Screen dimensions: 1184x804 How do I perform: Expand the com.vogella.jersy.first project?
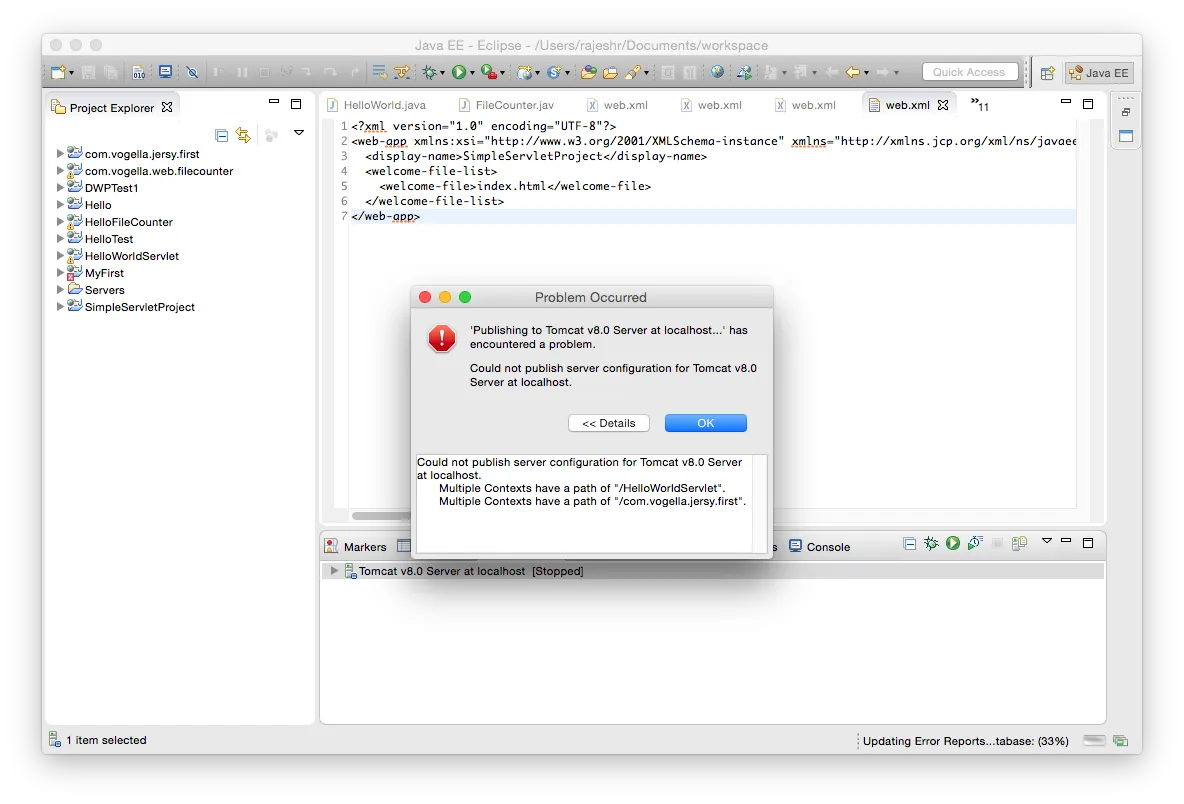click(60, 153)
